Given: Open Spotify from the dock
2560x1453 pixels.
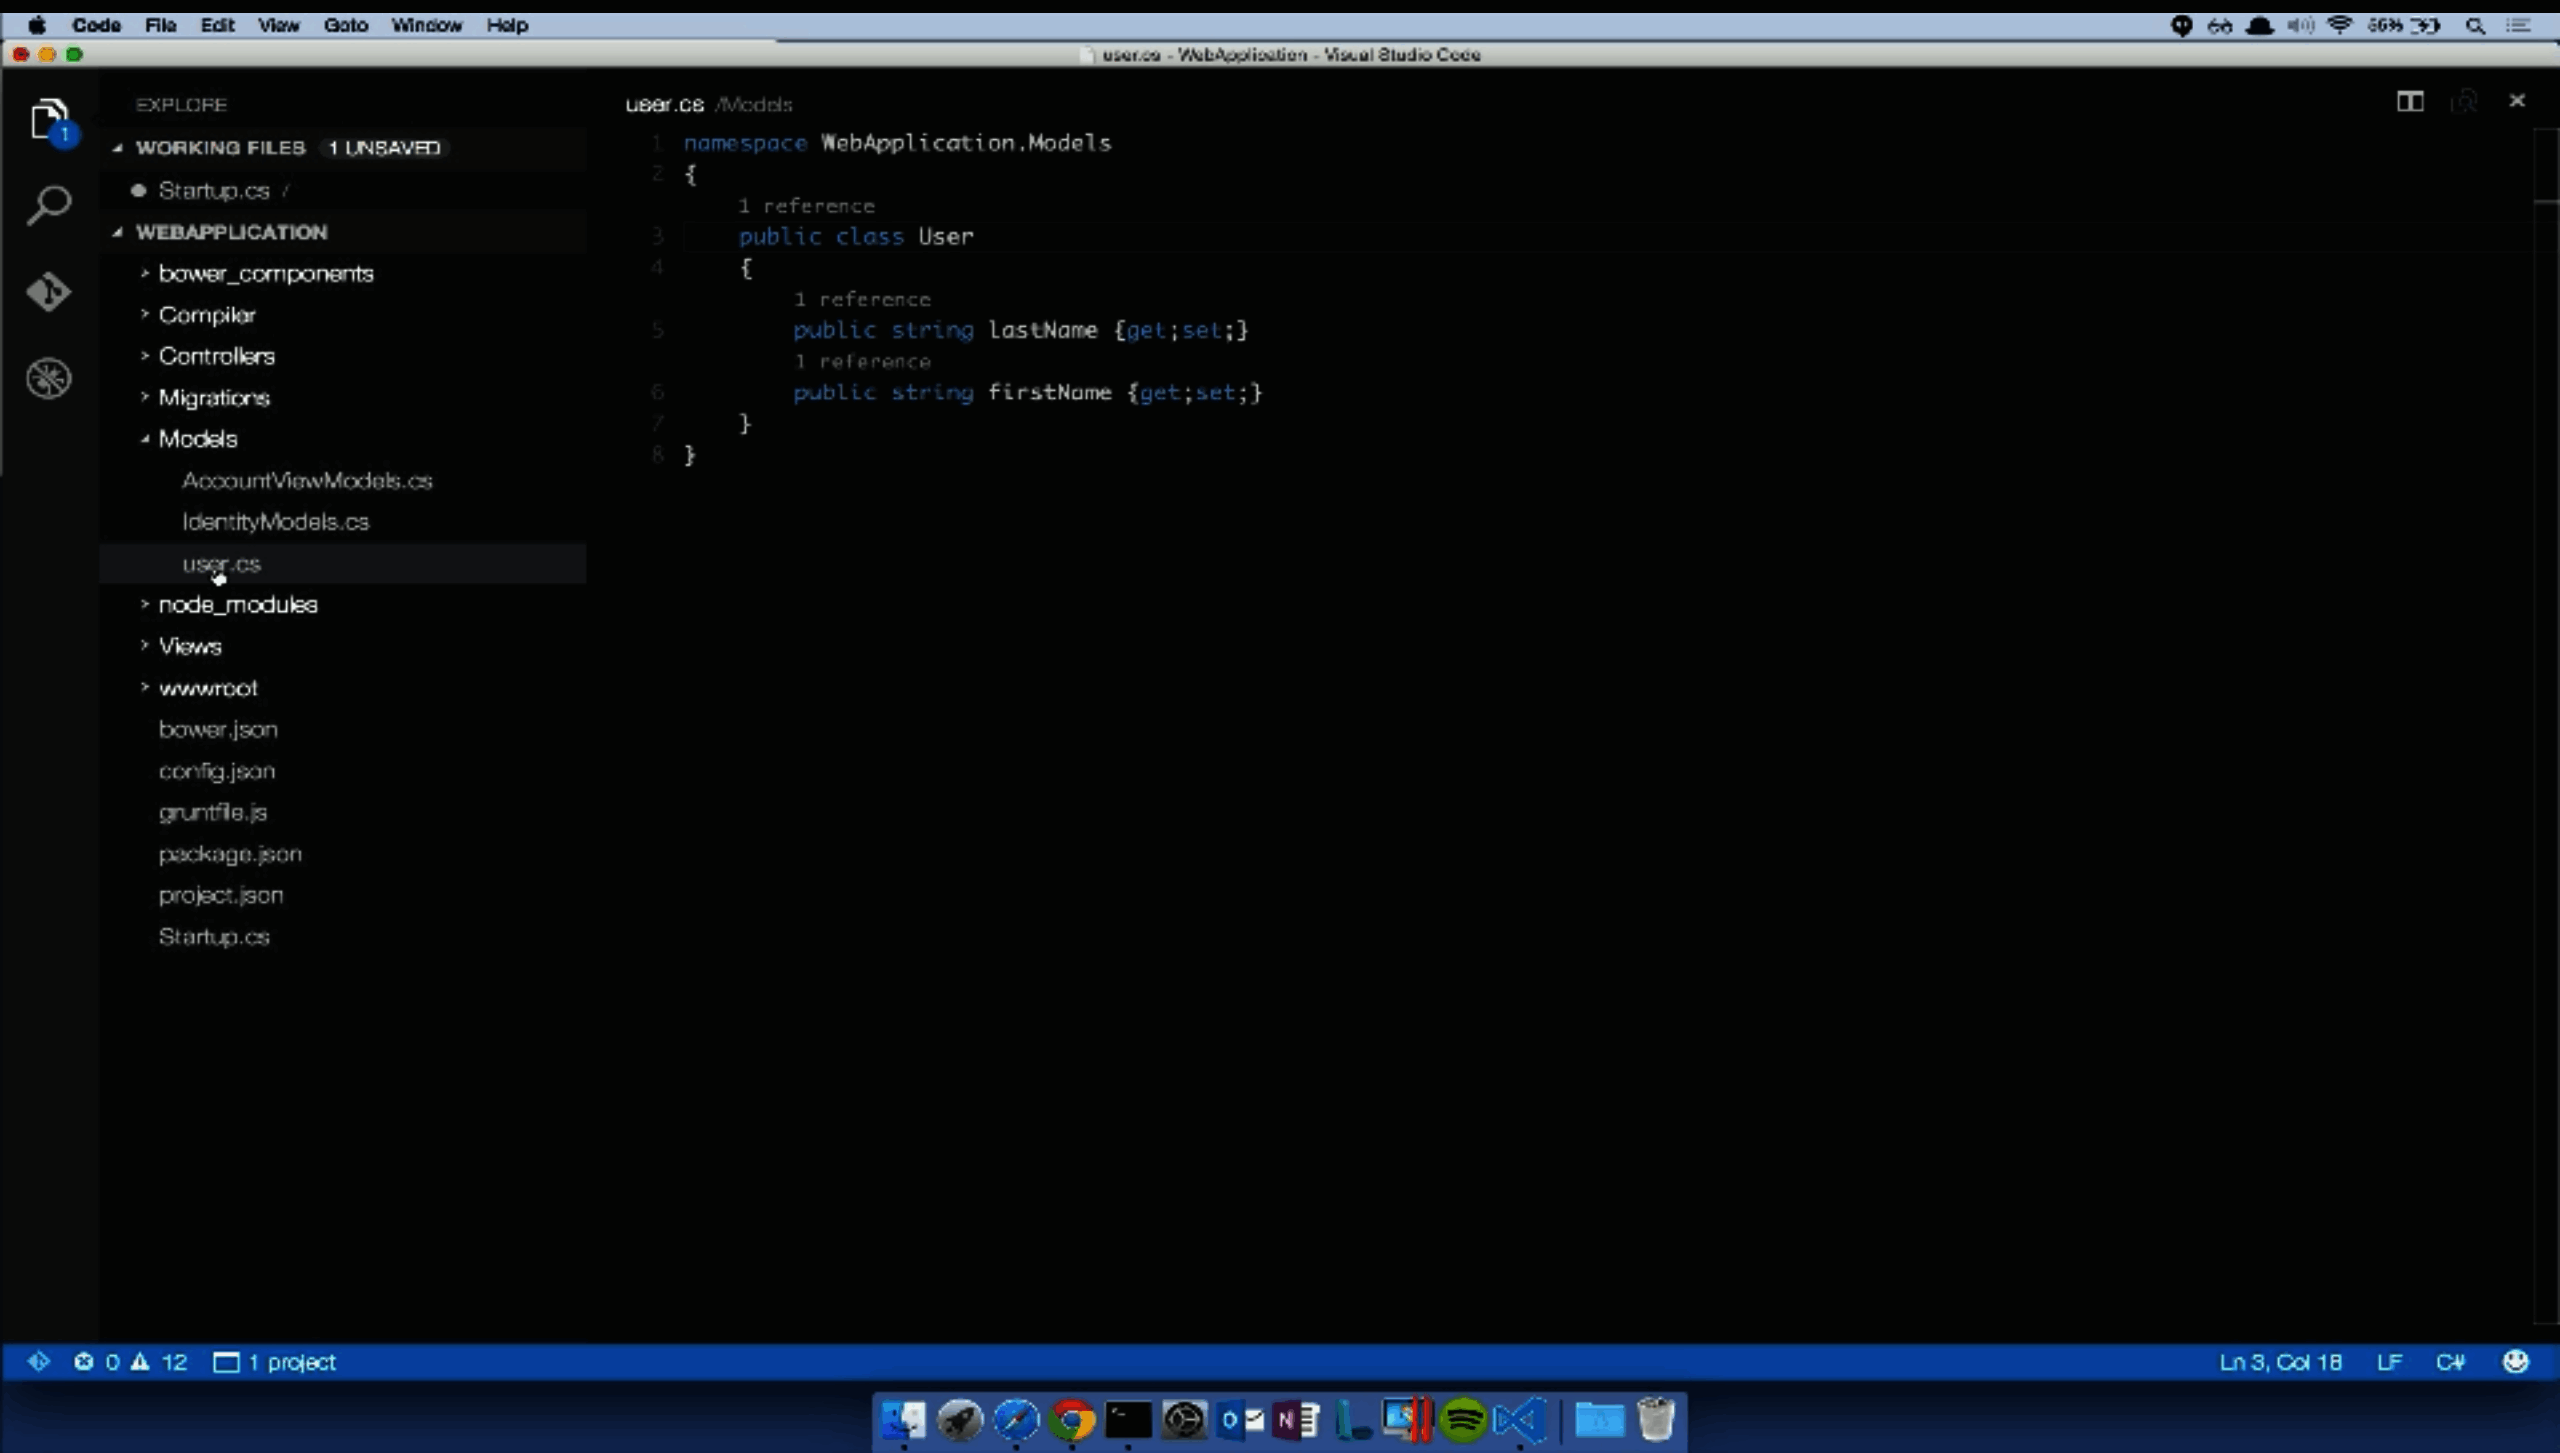Looking at the screenshot, I should coord(1464,1420).
